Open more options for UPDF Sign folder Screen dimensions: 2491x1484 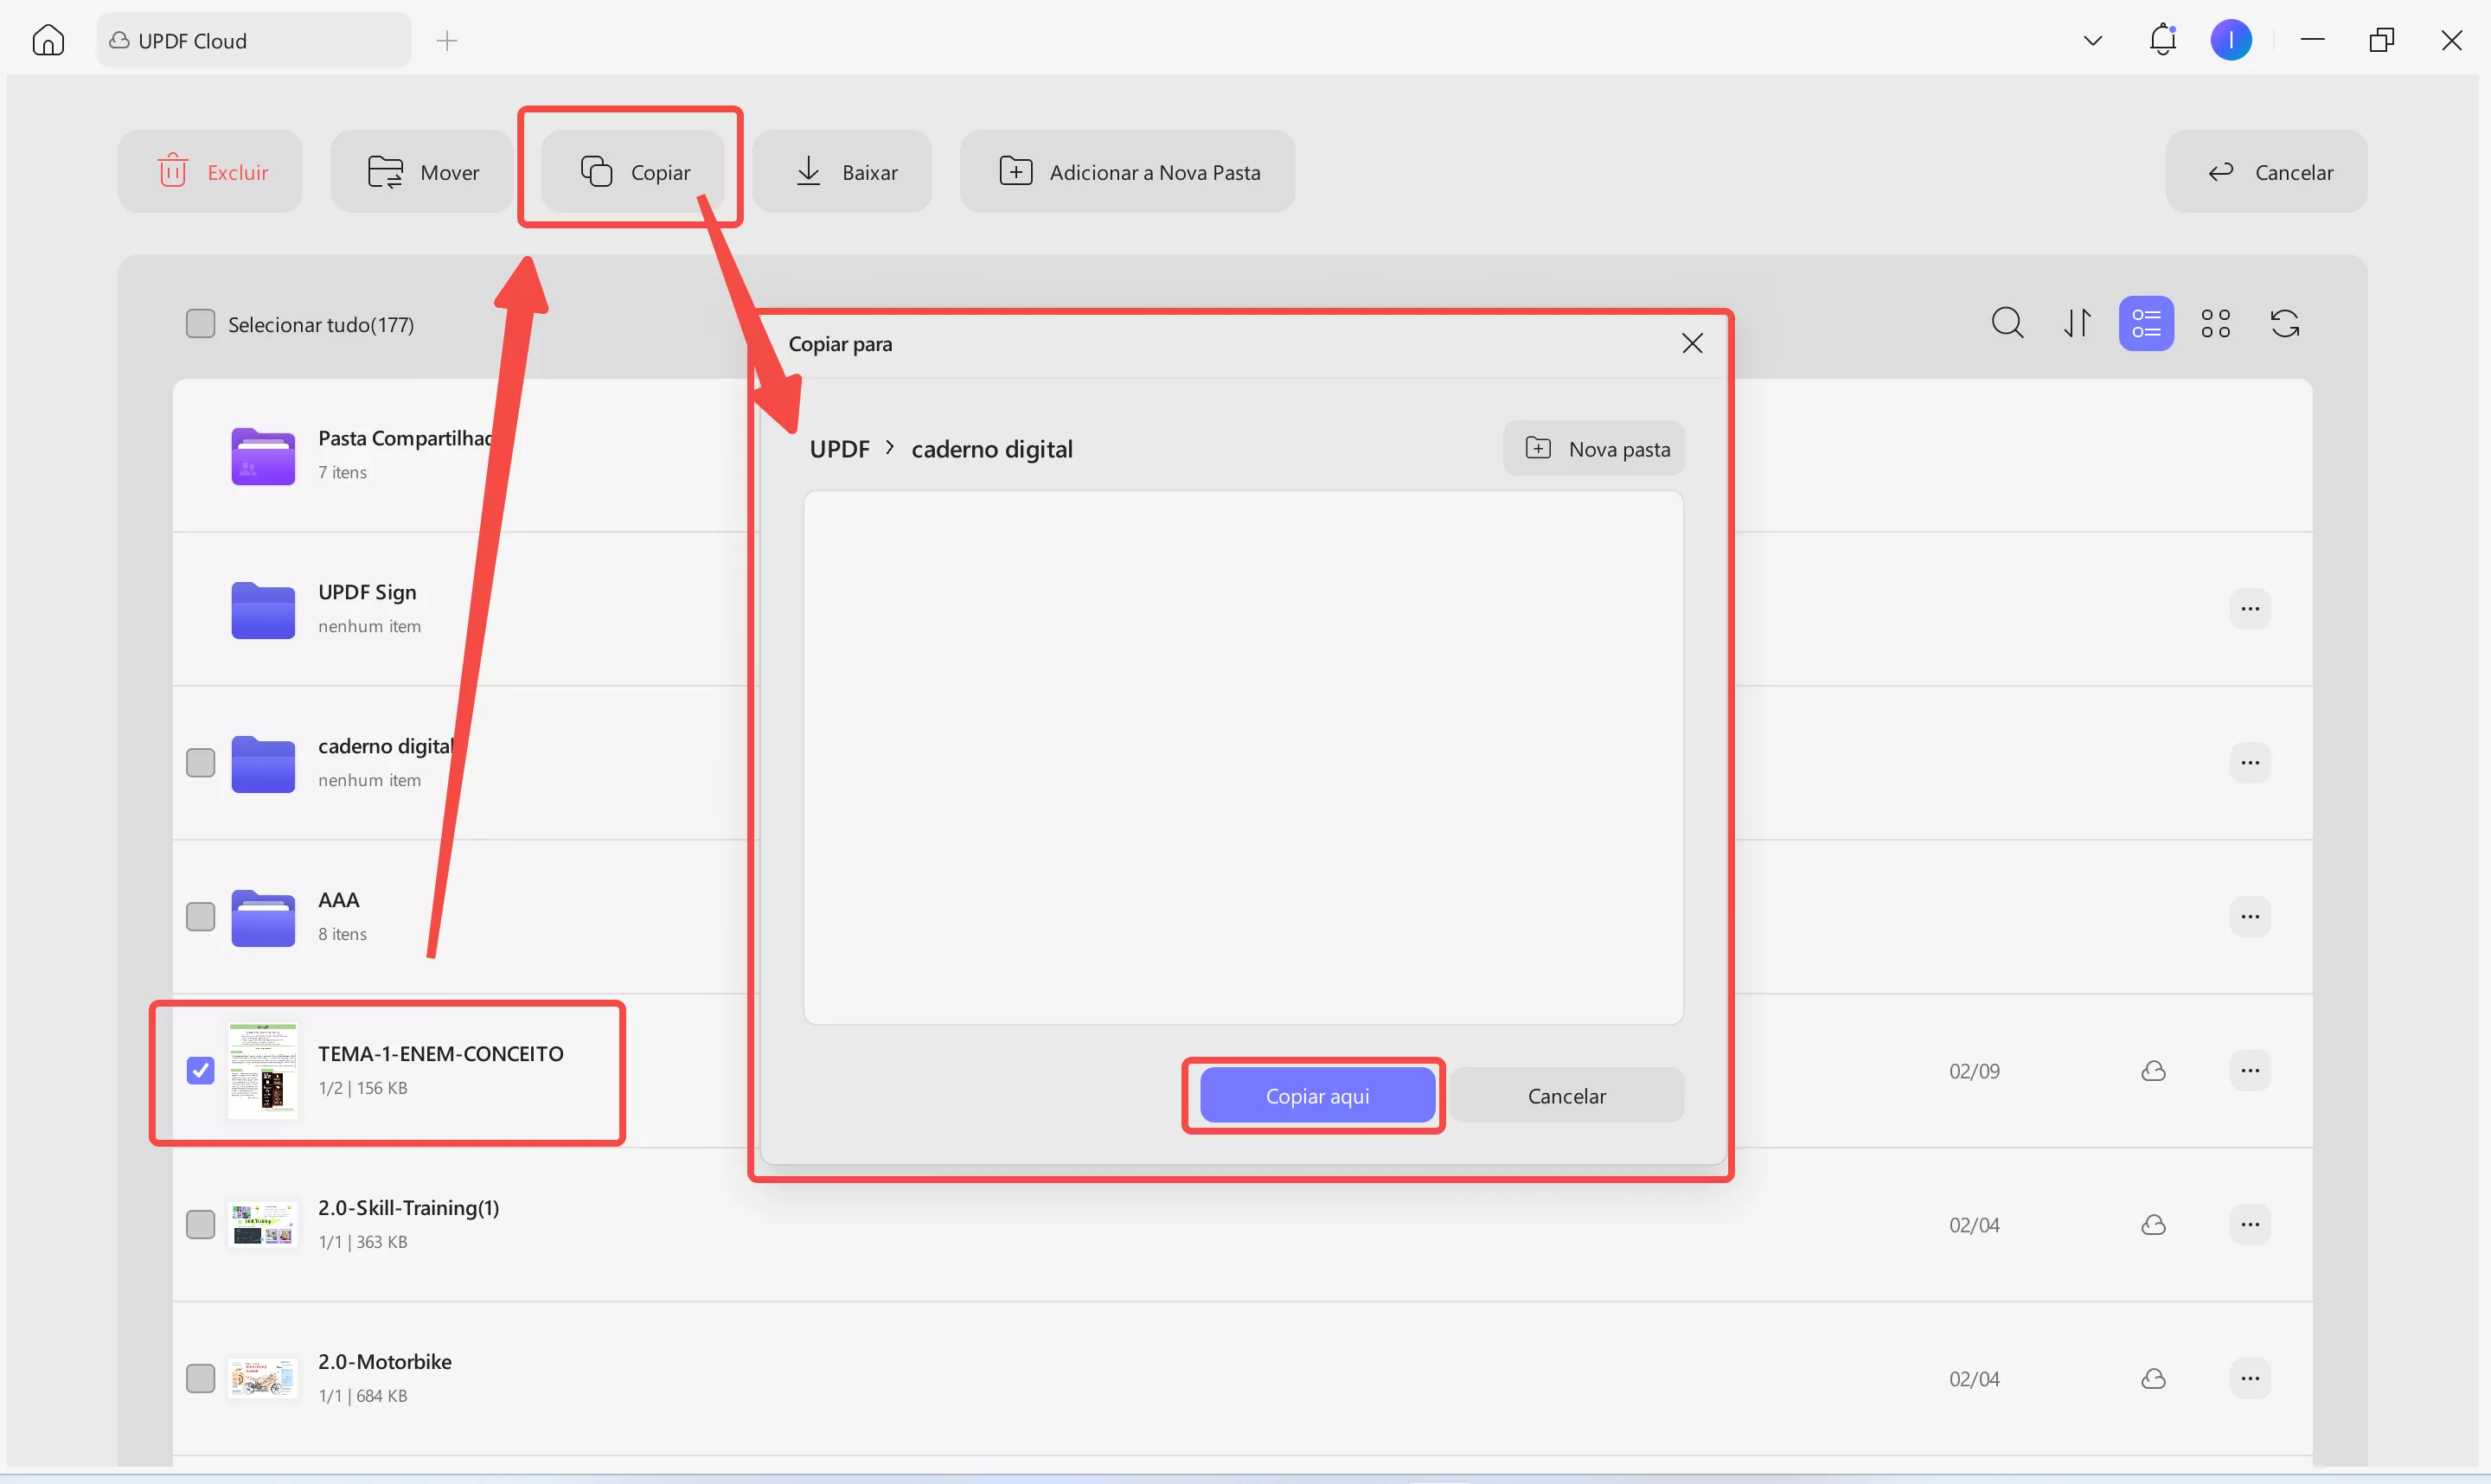[x=2250, y=609]
